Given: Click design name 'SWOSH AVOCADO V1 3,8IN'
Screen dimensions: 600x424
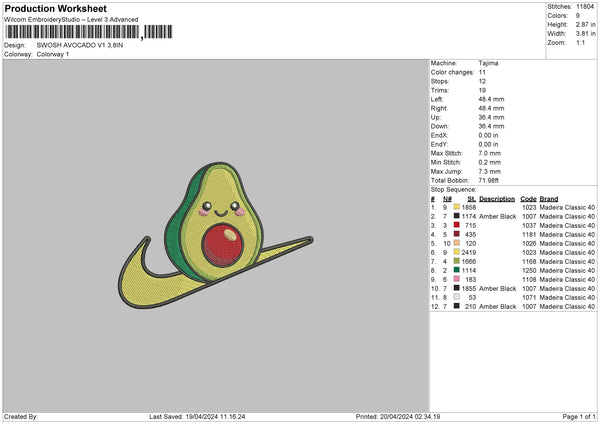Looking at the screenshot, I should (x=80, y=45).
